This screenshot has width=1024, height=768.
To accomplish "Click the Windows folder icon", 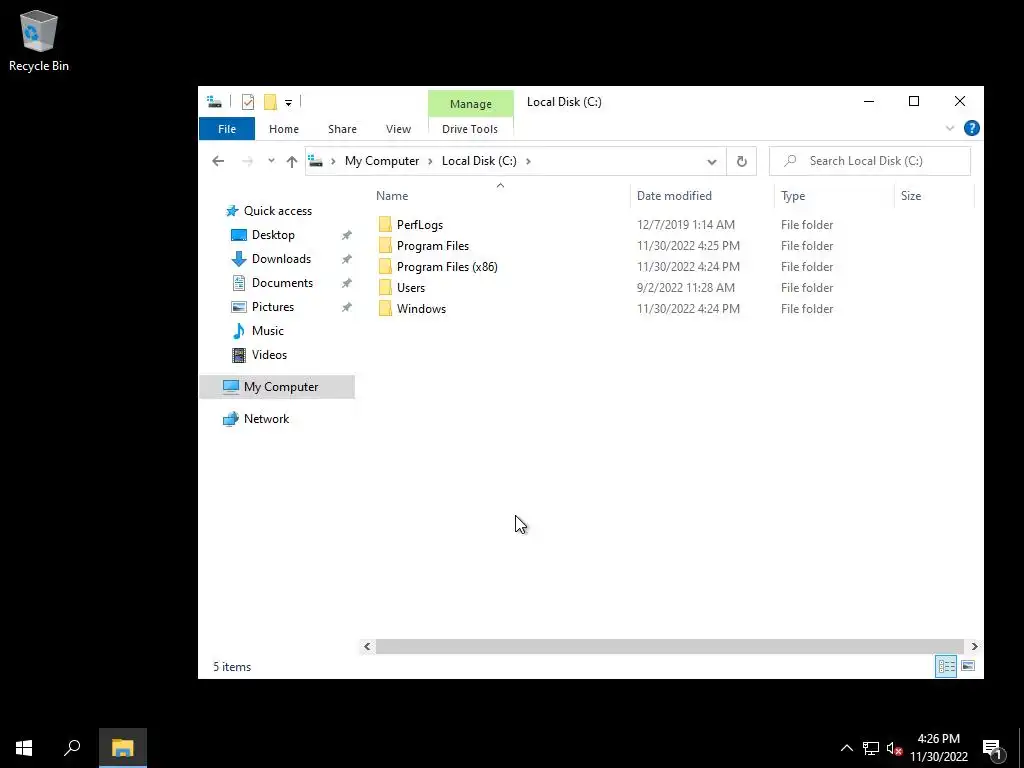I will tap(385, 308).
